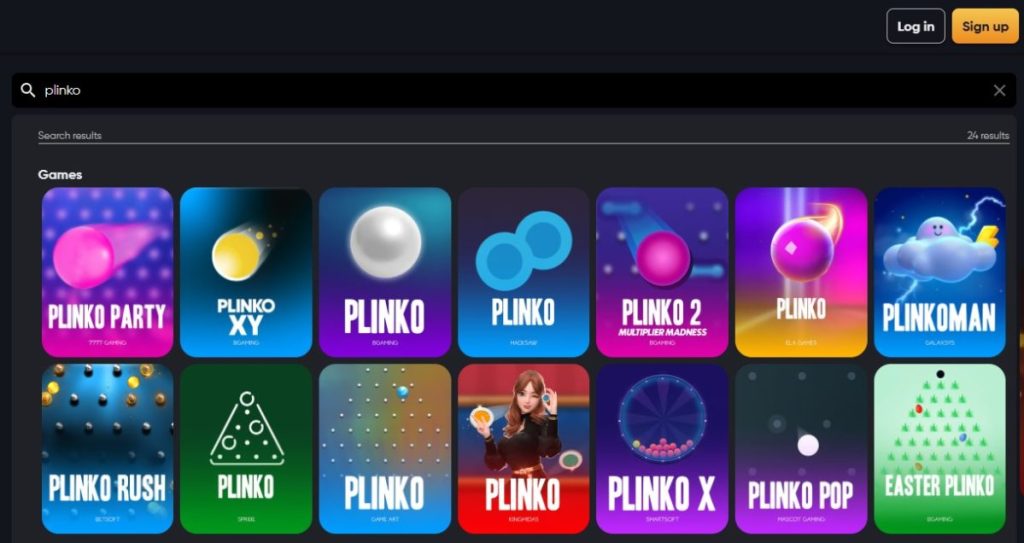This screenshot has width=1024, height=543.
Task: Open Plinko Party by 7777 Gaming
Action: [x=107, y=272]
